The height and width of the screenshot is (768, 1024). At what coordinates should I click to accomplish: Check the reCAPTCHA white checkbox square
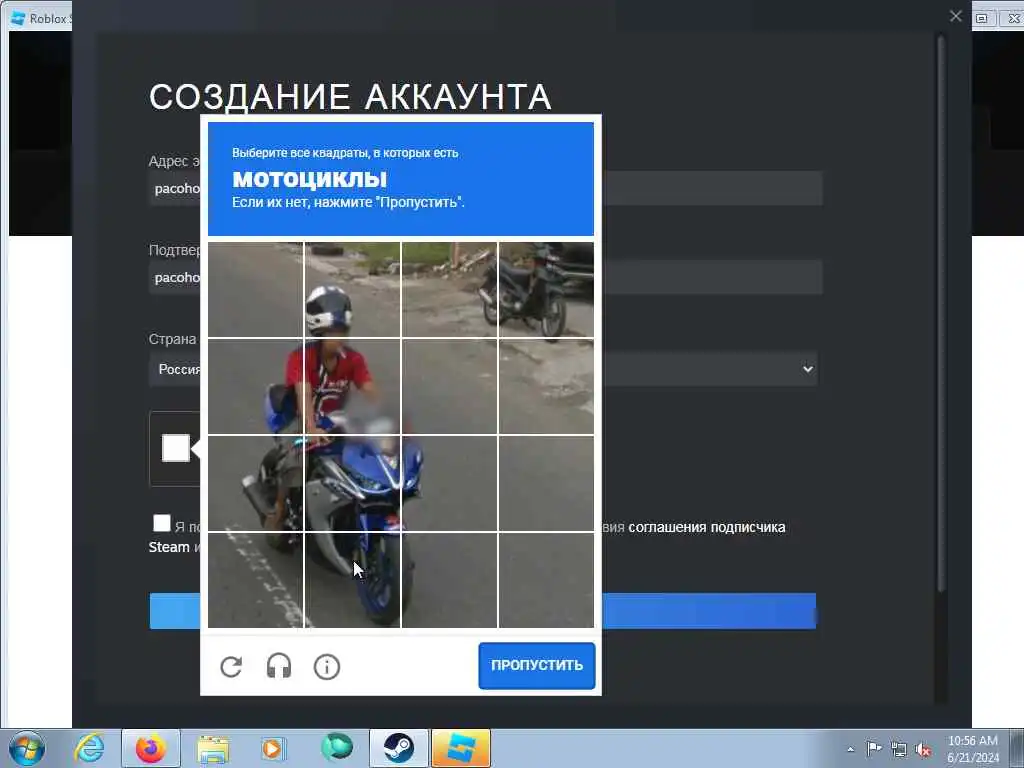(x=176, y=448)
